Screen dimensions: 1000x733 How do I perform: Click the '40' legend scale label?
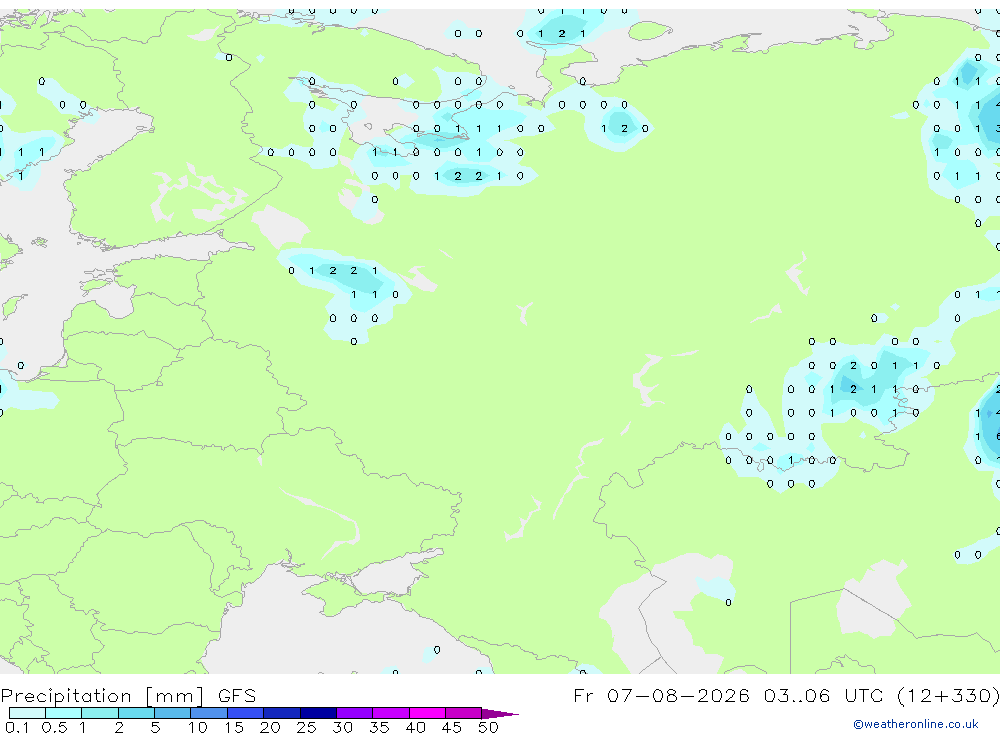click(415, 727)
